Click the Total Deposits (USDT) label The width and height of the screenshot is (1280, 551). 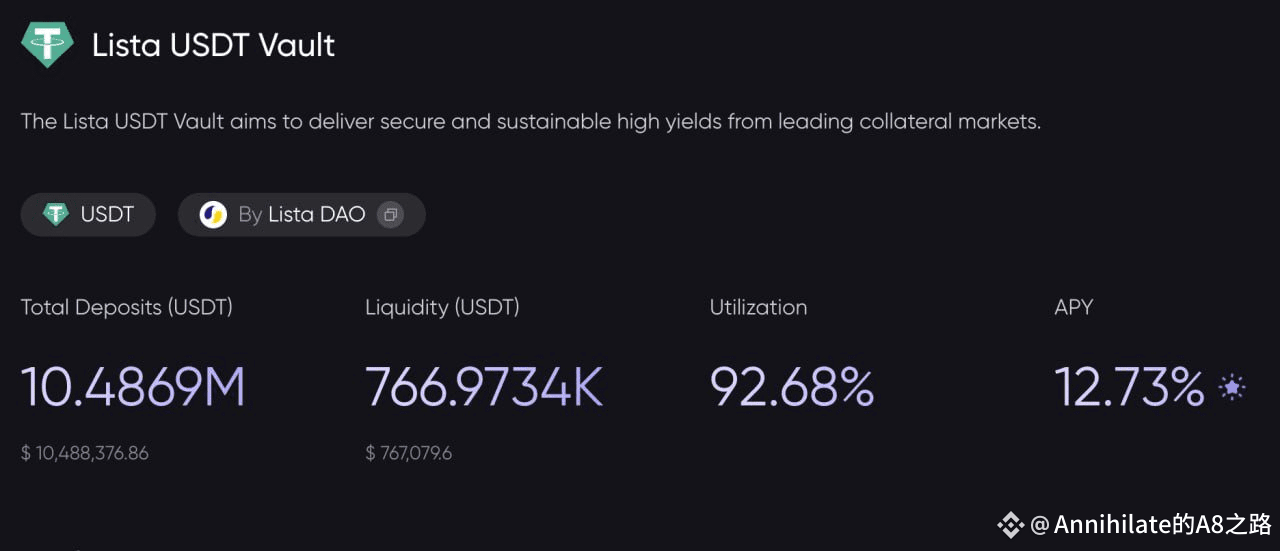(127, 307)
